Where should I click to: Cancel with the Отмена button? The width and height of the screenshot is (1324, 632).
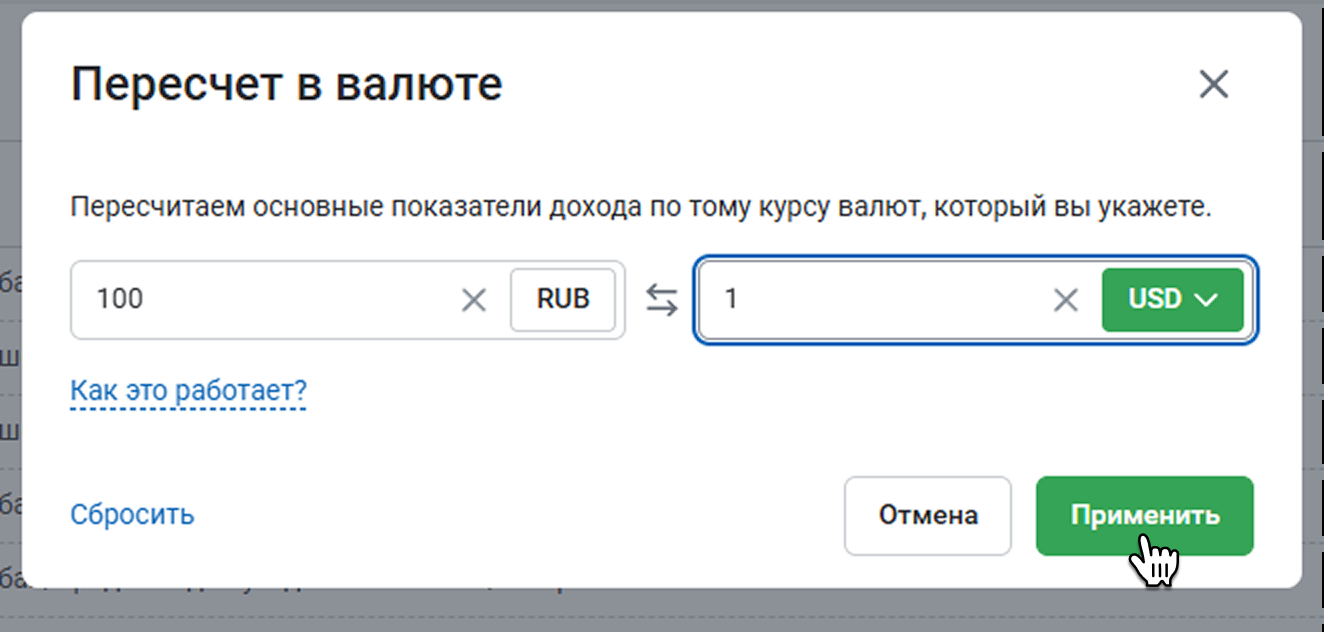click(928, 516)
